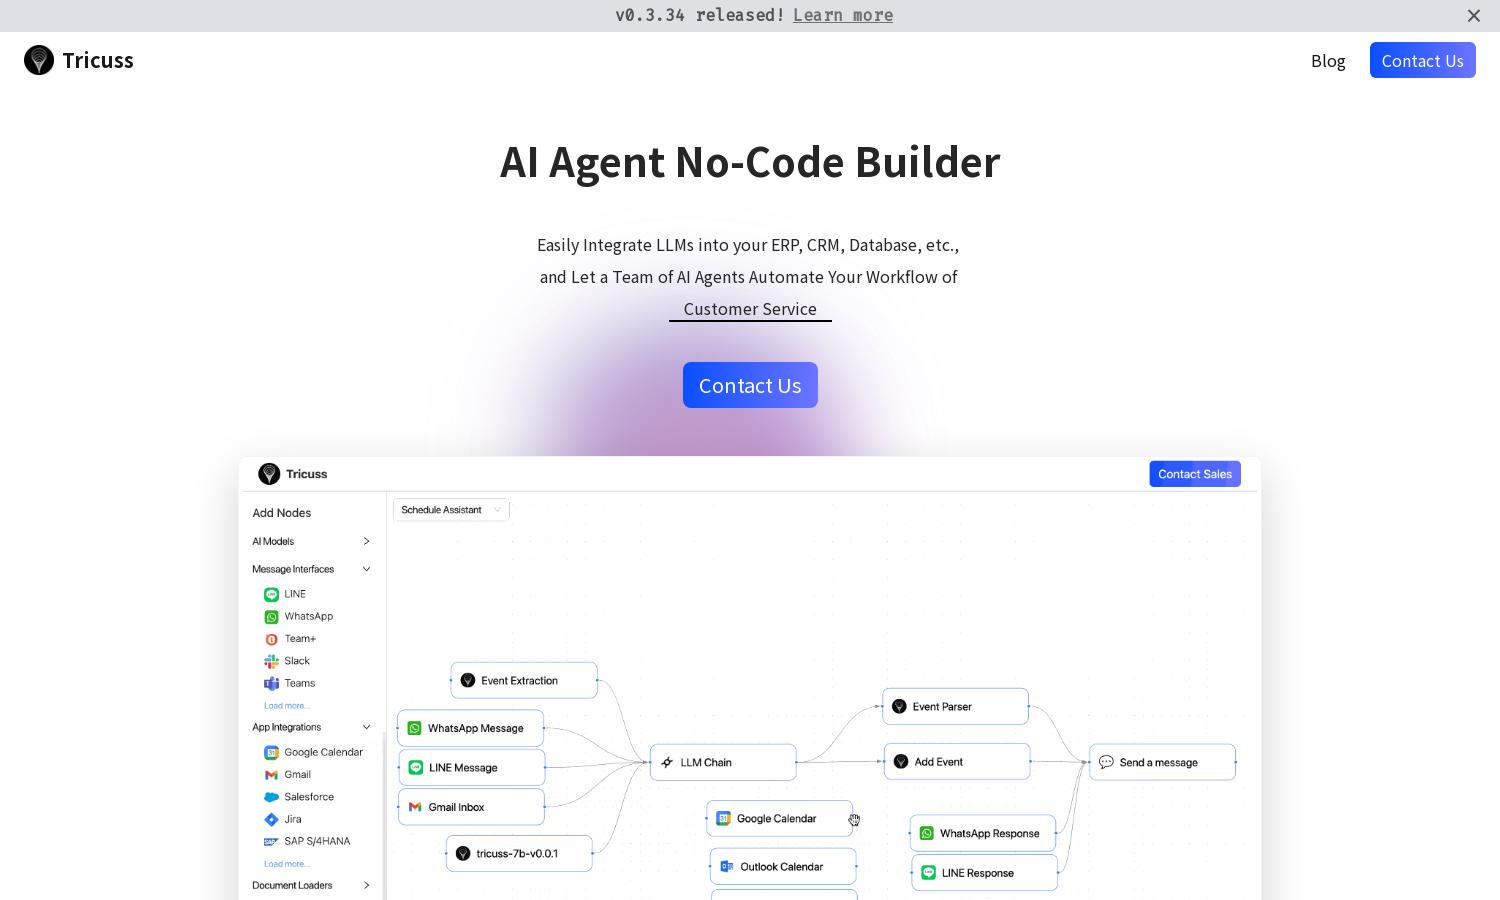
Task: Click the Google Calendar node icon
Action: (723, 818)
